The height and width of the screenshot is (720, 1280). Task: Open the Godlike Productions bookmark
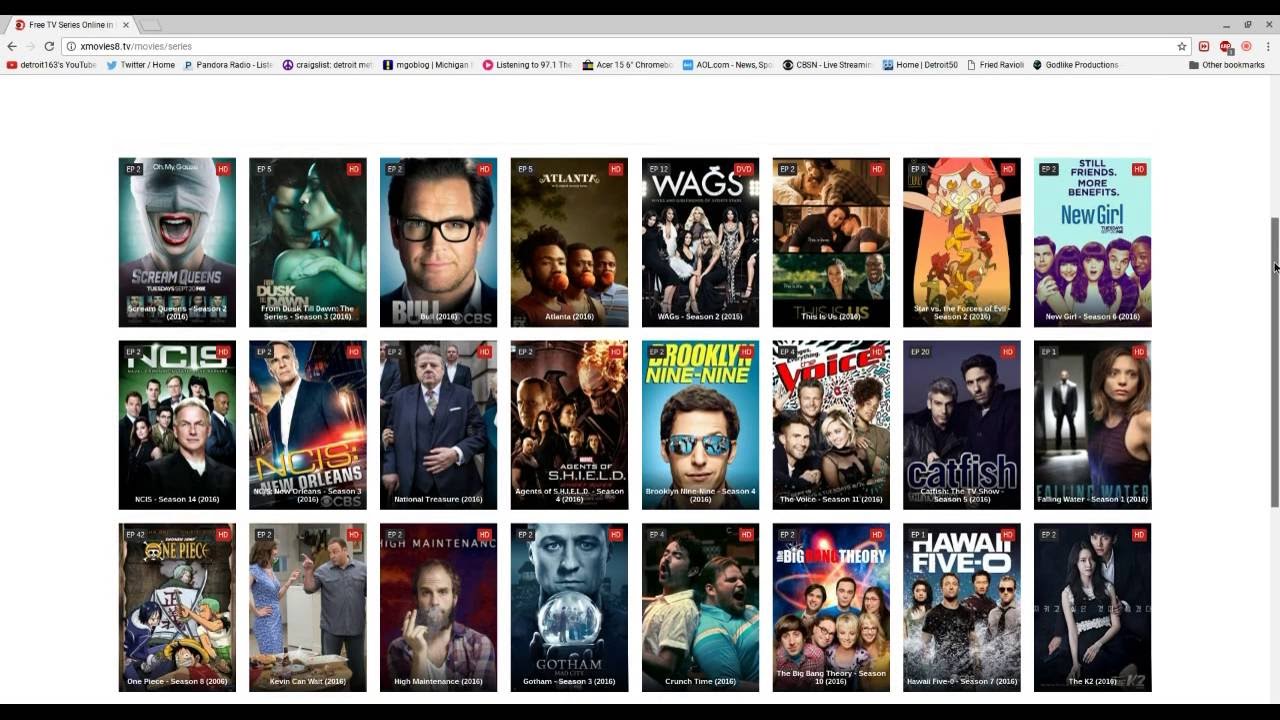click(1075, 65)
